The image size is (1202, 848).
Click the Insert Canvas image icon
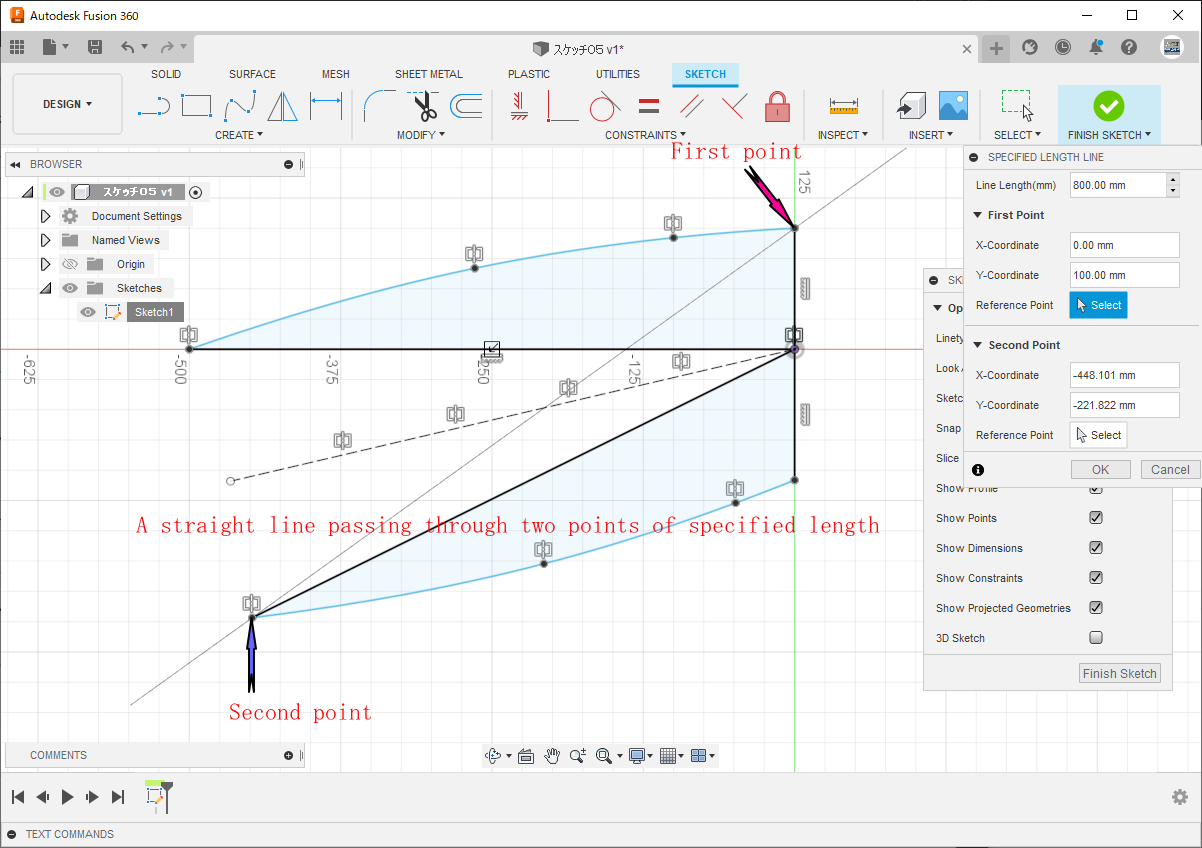click(x=952, y=105)
